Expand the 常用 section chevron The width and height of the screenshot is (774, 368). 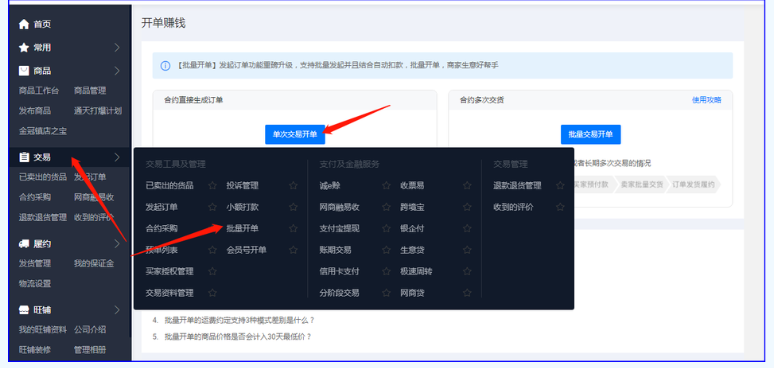[x=117, y=47]
